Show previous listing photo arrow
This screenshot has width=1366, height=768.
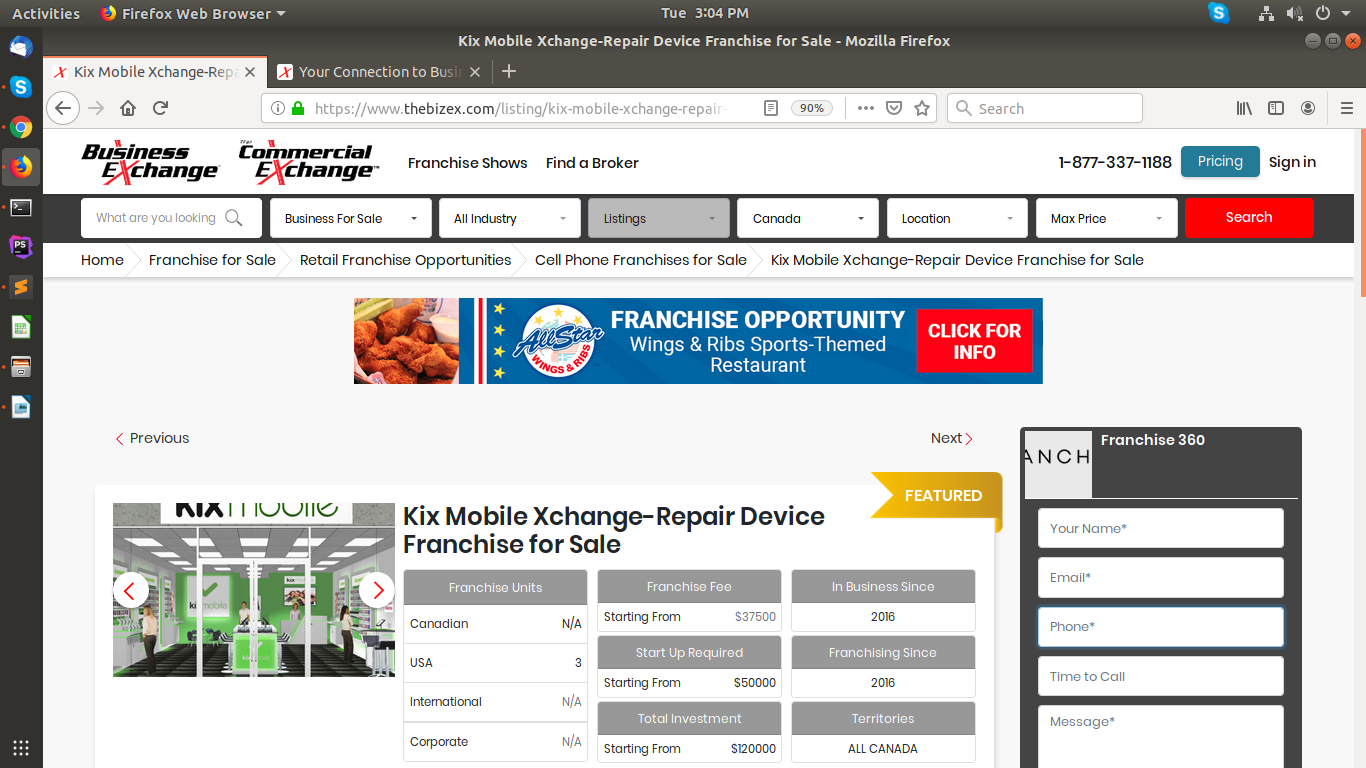point(131,590)
